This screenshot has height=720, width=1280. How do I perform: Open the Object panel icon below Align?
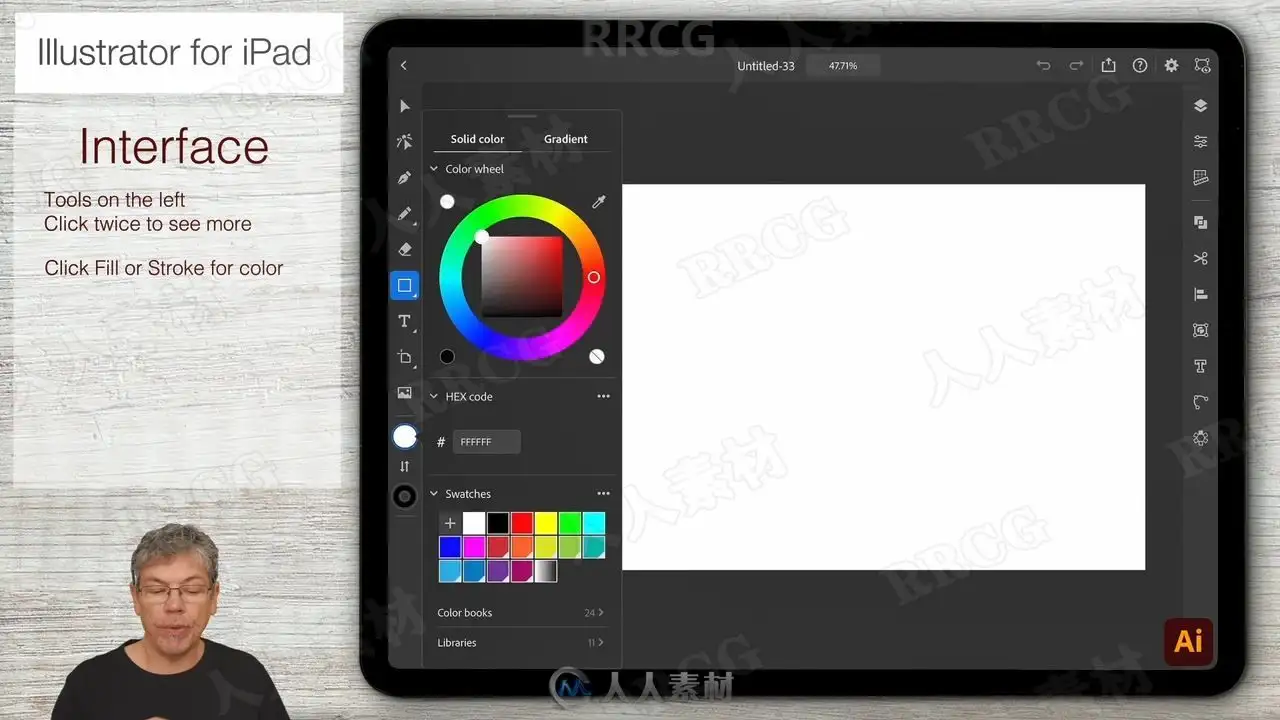1200,330
